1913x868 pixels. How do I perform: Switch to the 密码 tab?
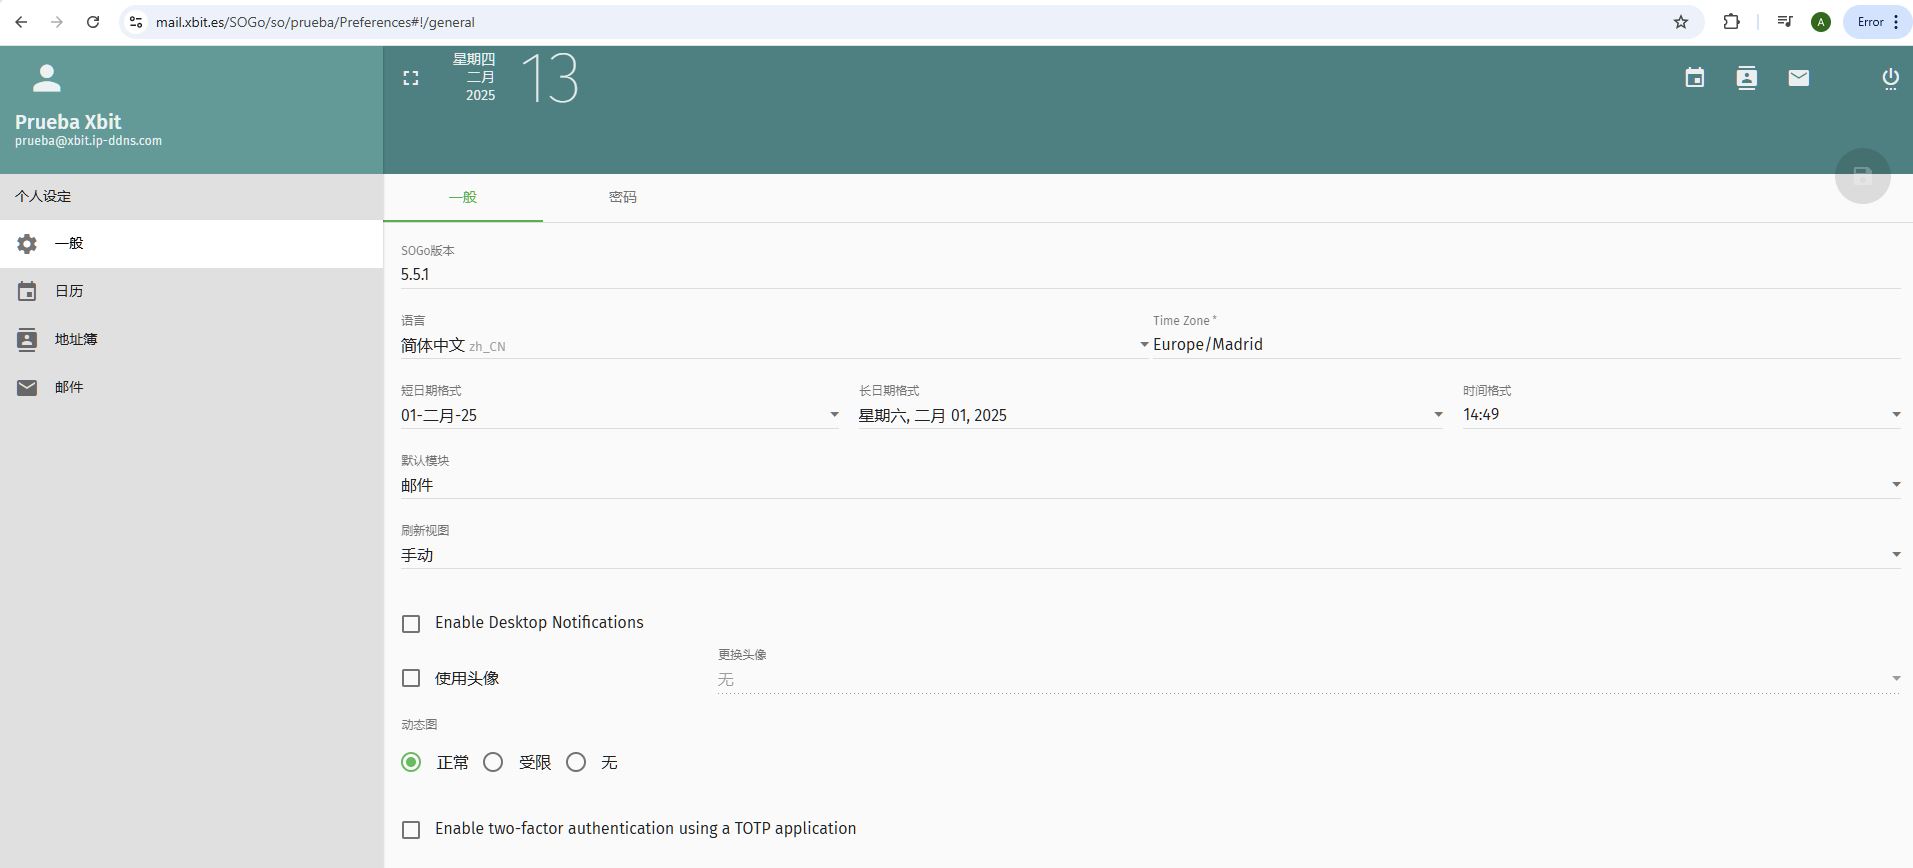622,197
